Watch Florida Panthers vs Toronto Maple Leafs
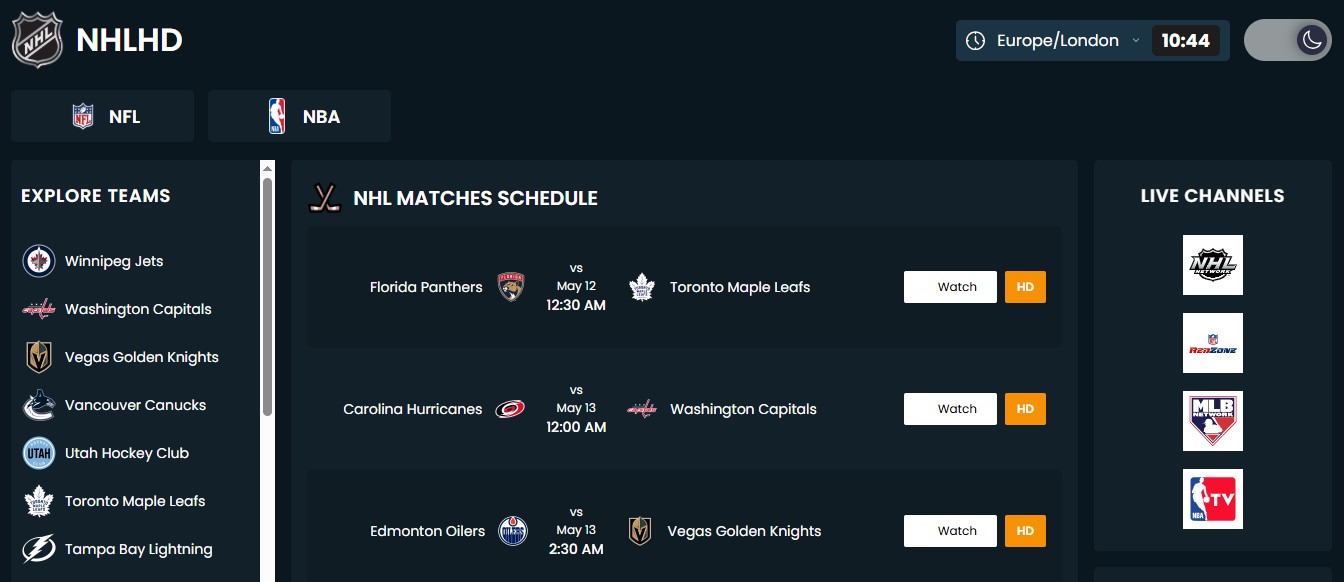Image resolution: width=1344 pixels, height=582 pixels. [950, 287]
